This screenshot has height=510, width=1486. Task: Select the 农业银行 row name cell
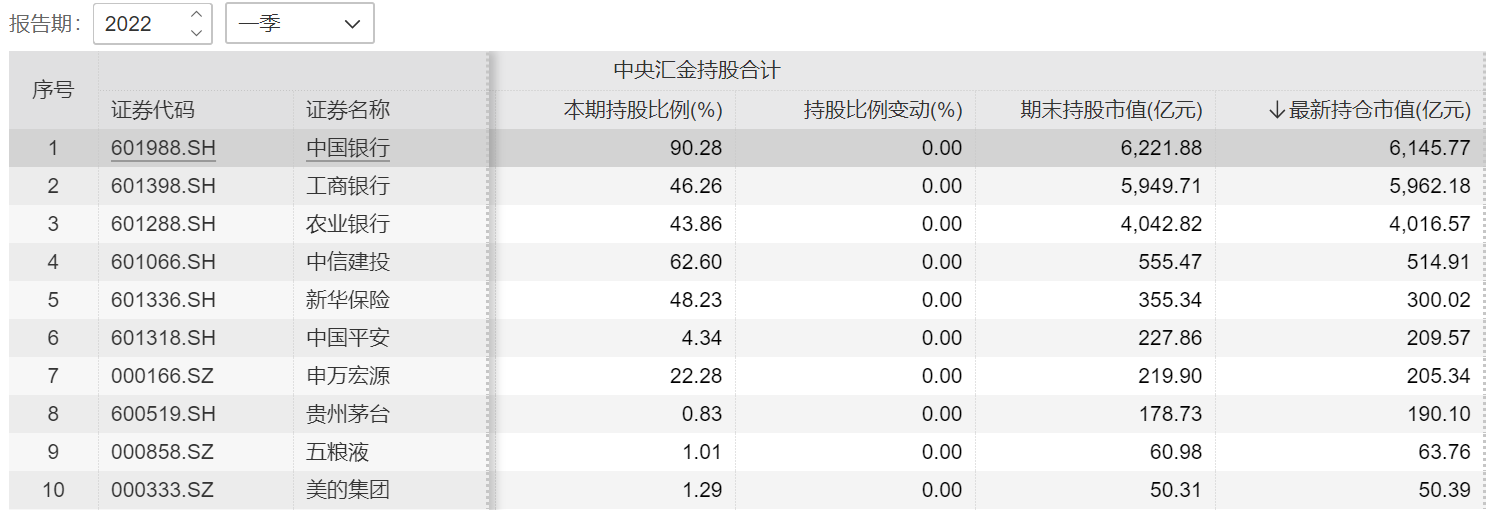(347, 224)
